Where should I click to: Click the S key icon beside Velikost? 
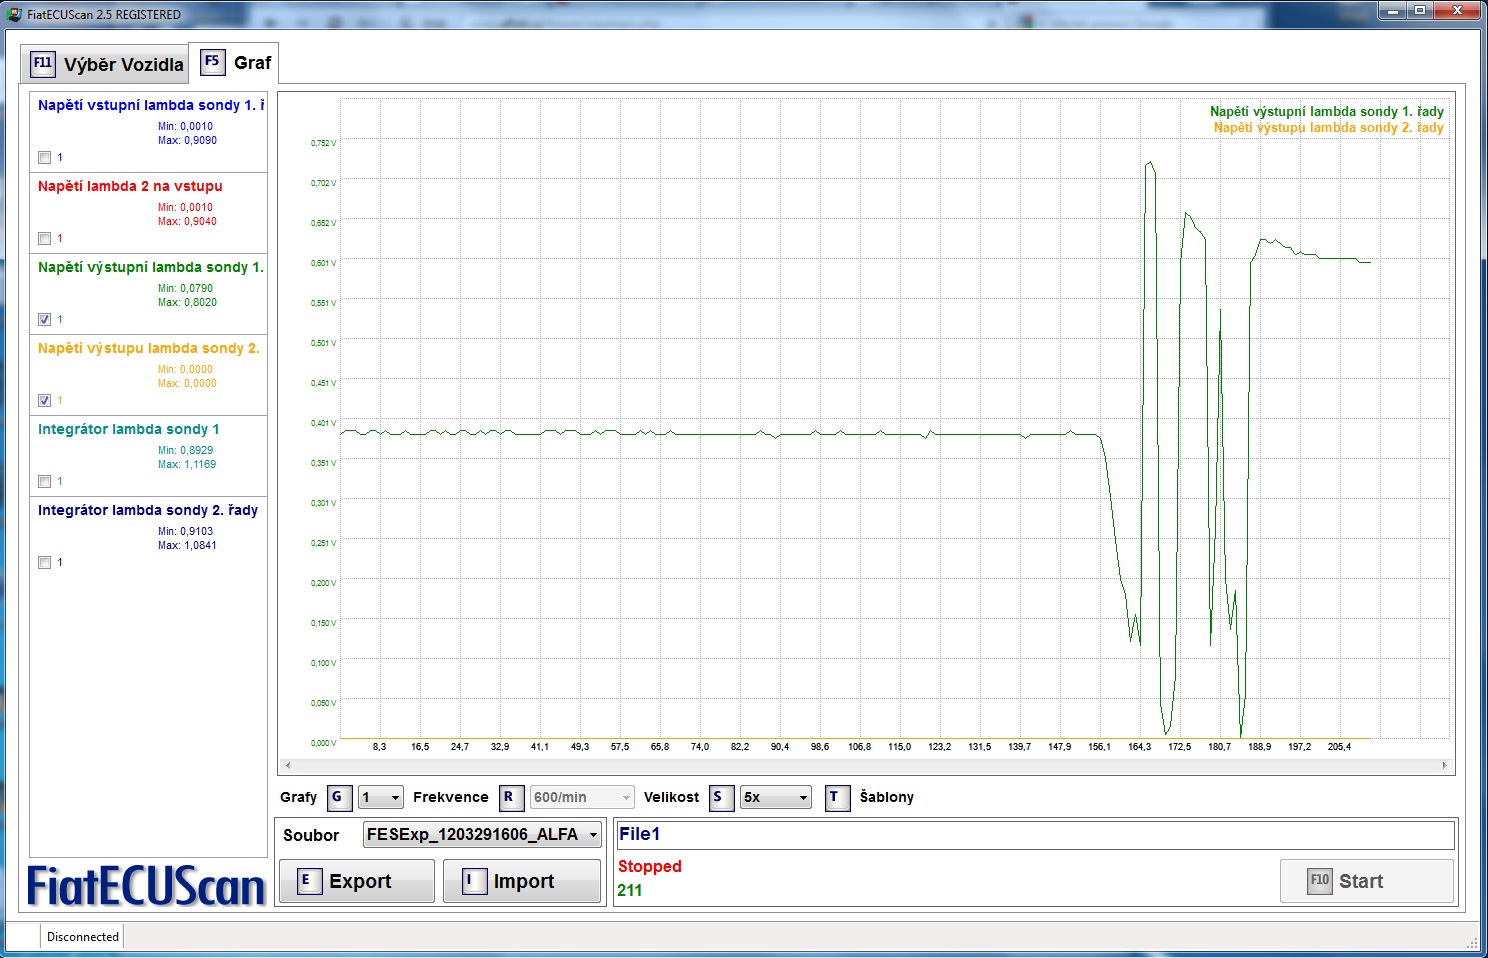click(720, 797)
